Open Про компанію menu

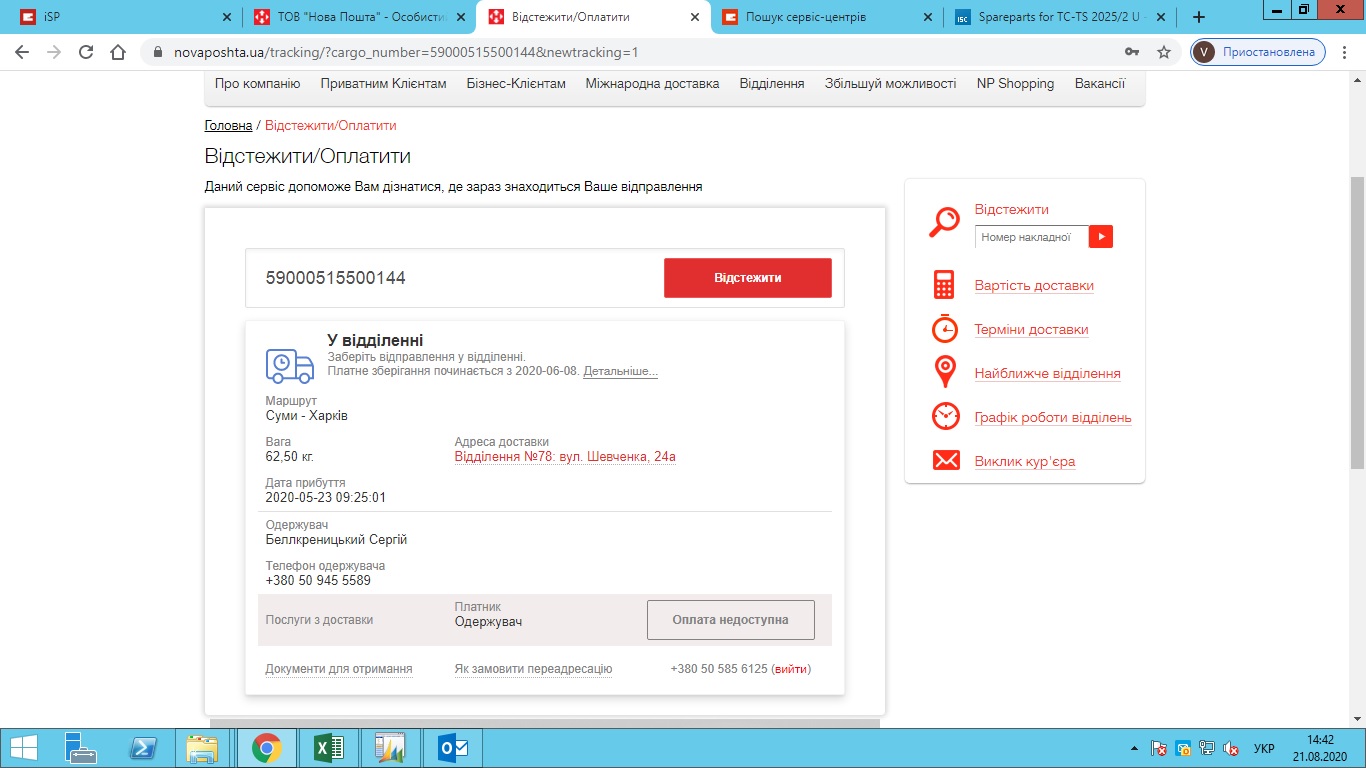click(x=257, y=84)
